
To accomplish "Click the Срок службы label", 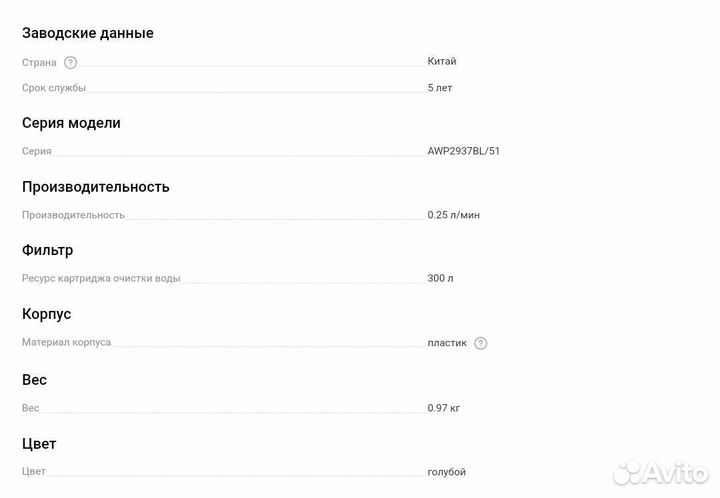I will [54, 88].
